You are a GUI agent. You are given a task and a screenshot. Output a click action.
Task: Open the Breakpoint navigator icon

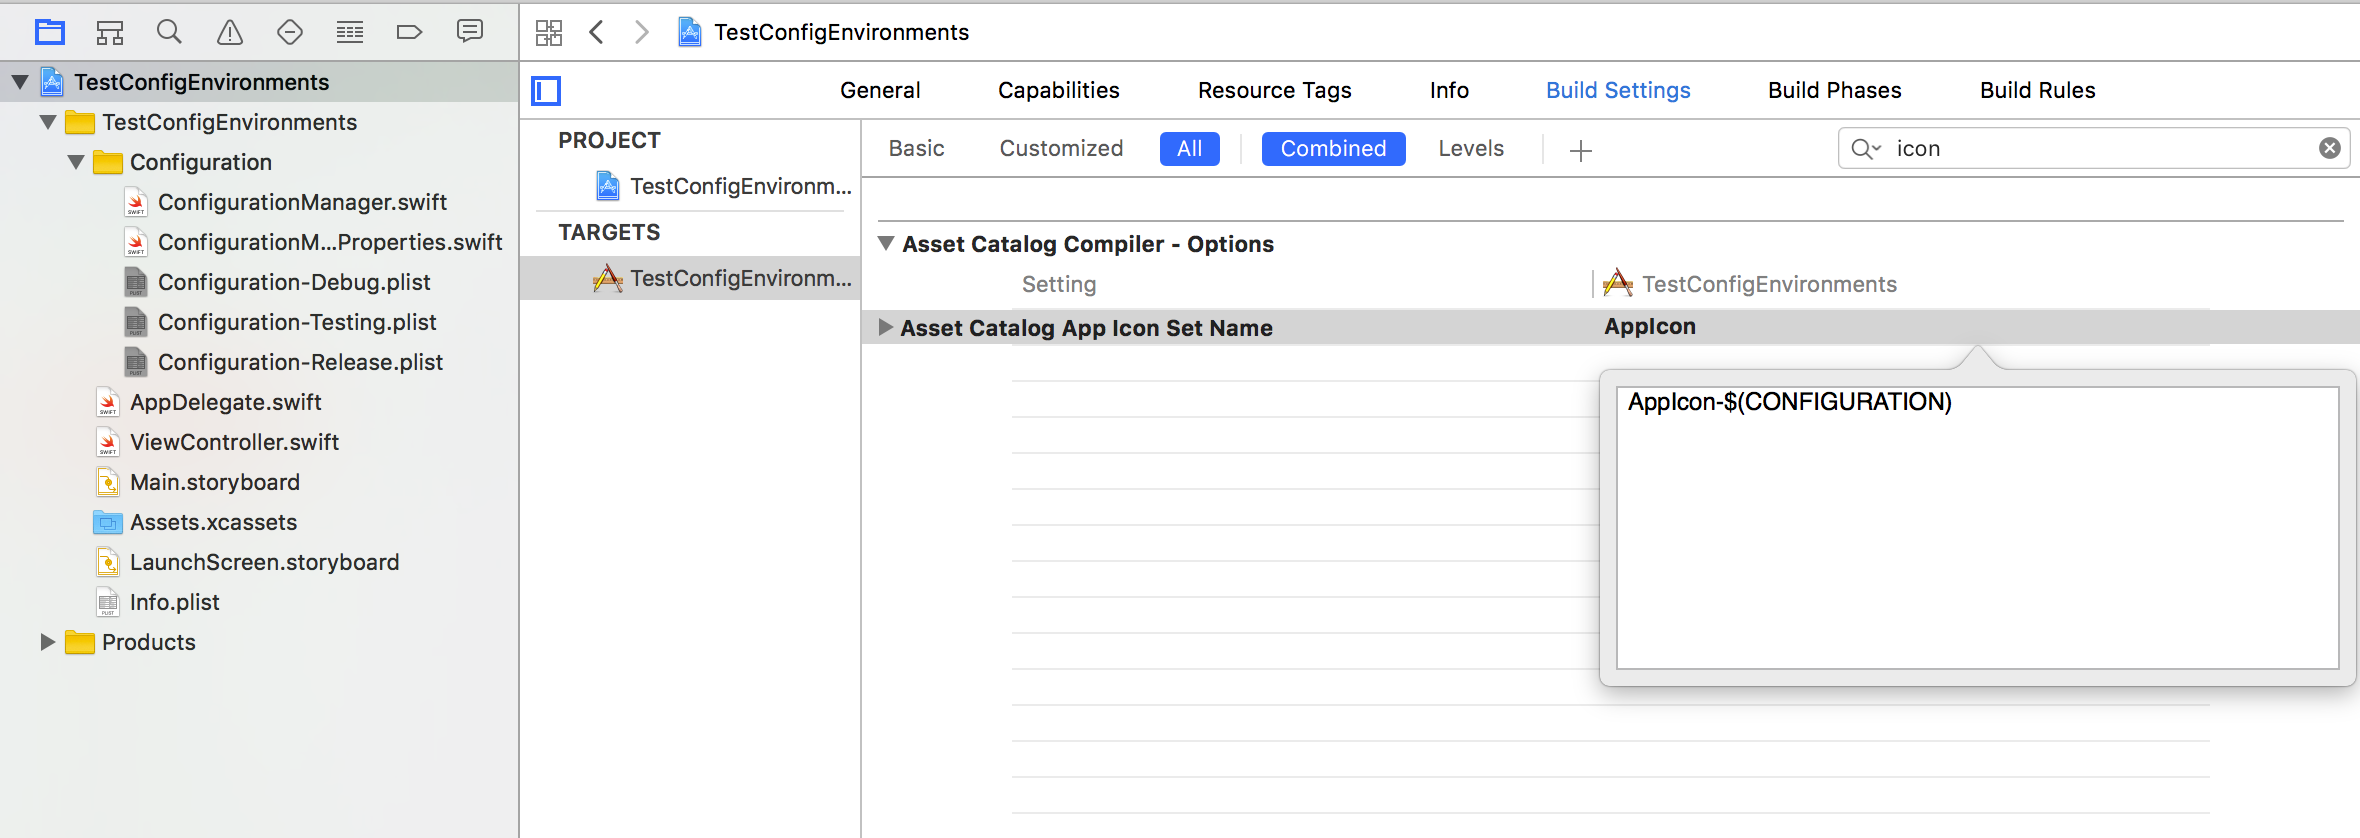pos(410,32)
